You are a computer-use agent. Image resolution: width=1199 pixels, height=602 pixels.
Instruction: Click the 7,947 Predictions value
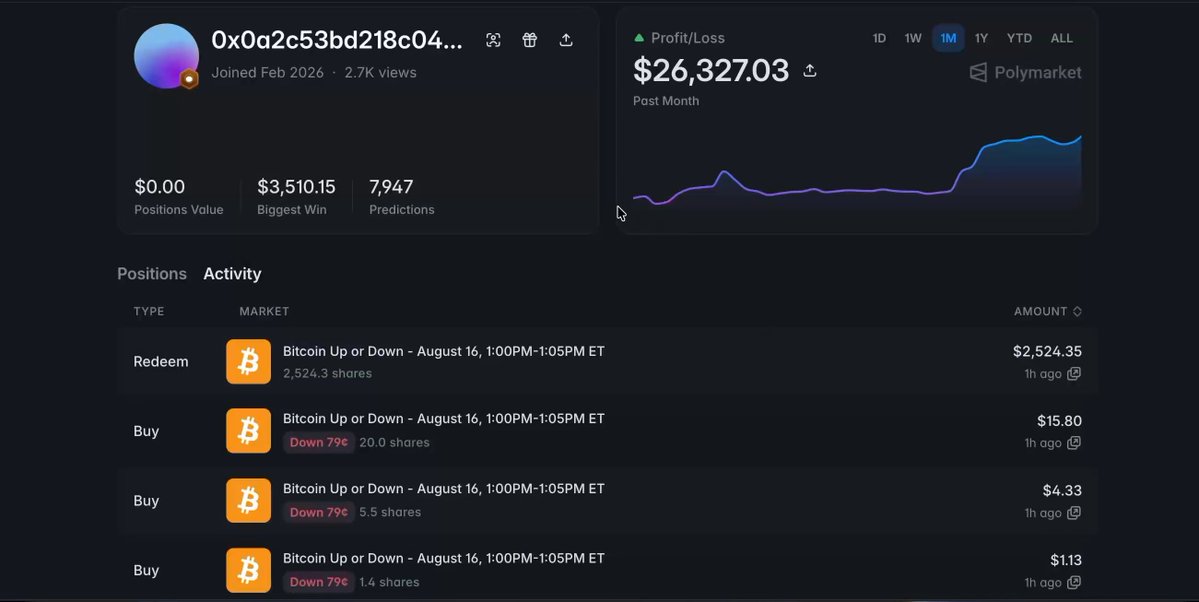point(391,187)
